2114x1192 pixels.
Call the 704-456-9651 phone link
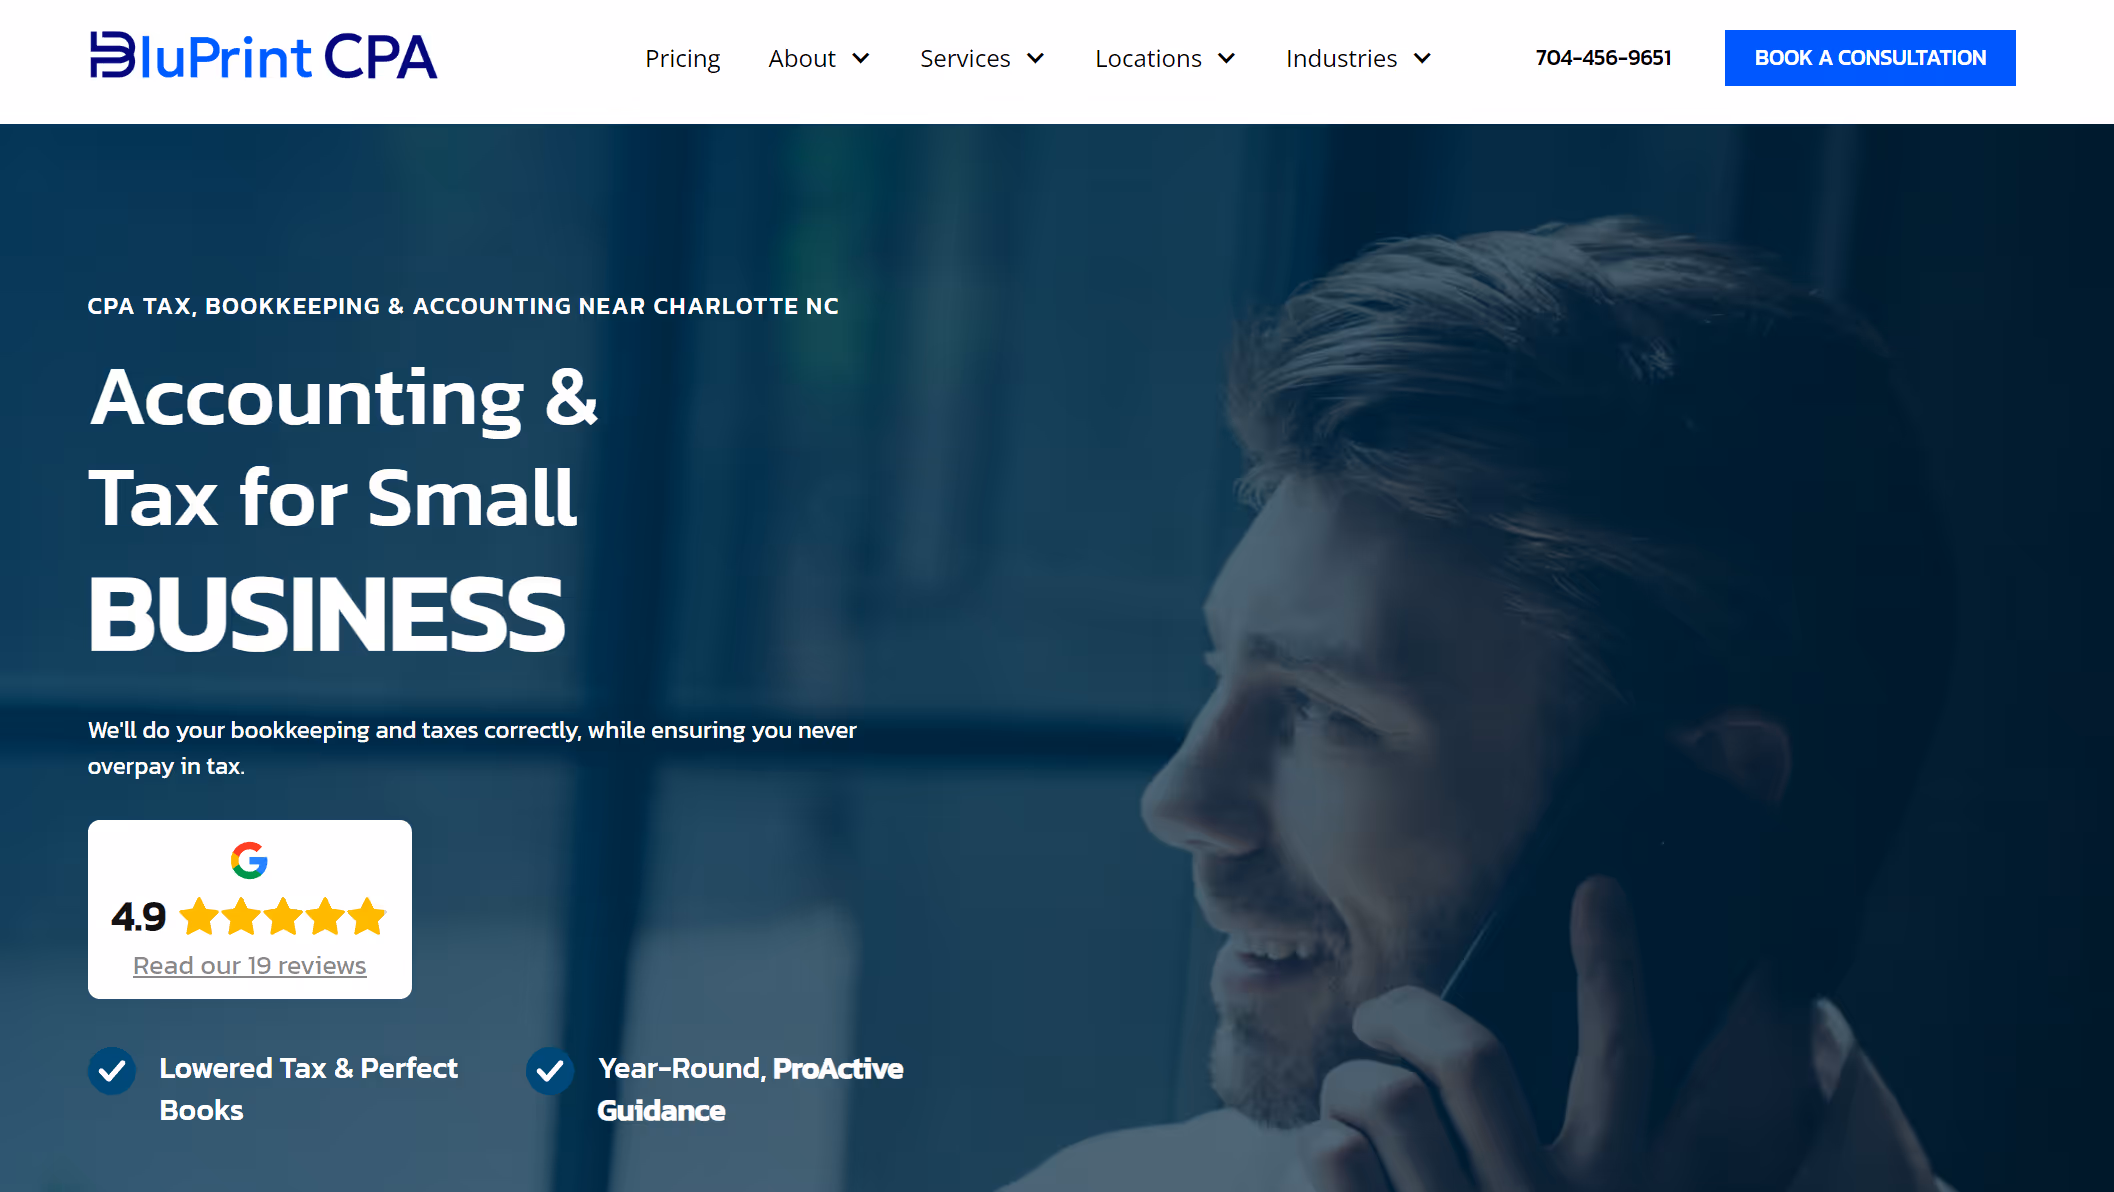pyautogui.click(x=1603, y=58)
